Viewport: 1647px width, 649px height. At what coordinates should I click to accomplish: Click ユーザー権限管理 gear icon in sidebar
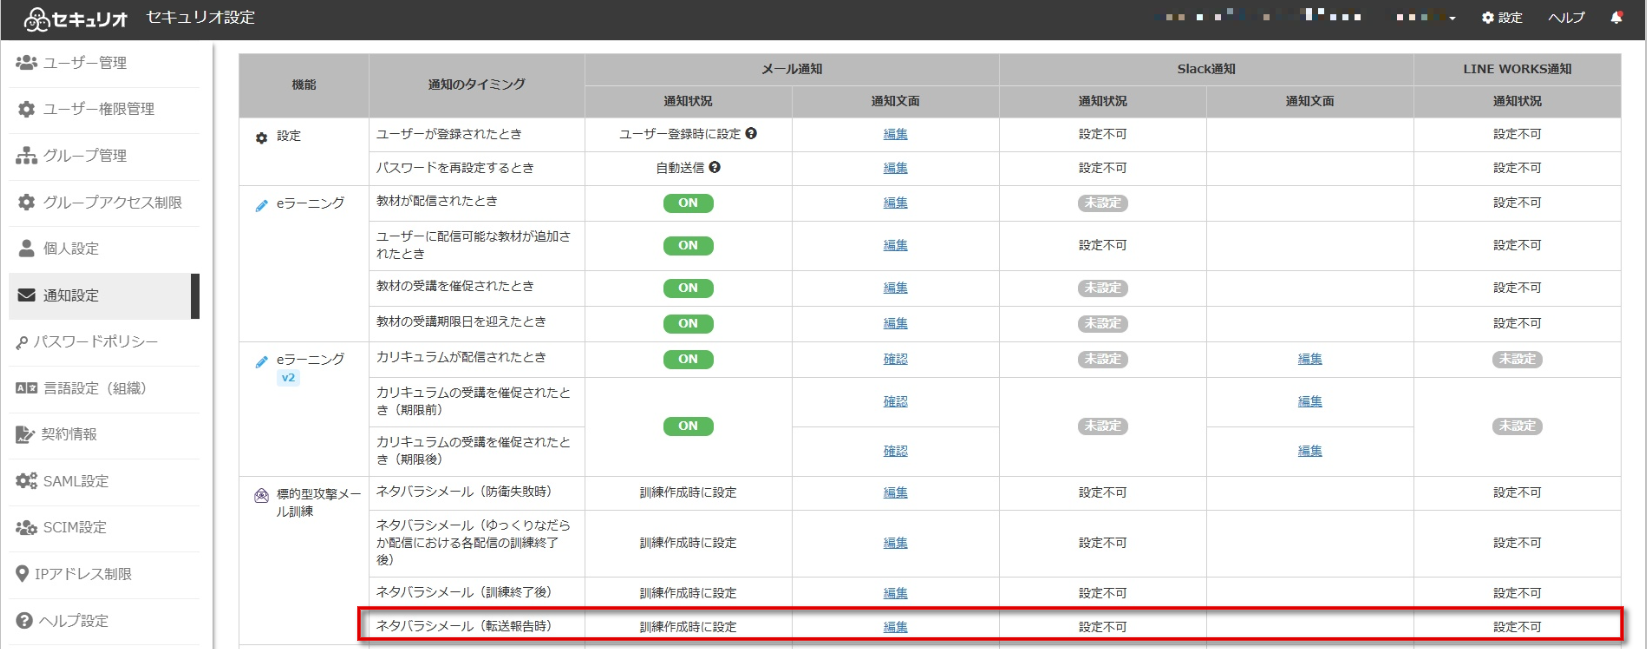pos(26,109)
